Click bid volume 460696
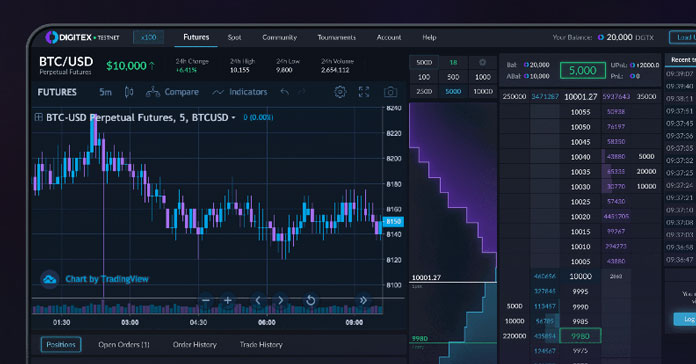This screenshot has height=364, width=696. pyautogui.click(x=545, y=276)
